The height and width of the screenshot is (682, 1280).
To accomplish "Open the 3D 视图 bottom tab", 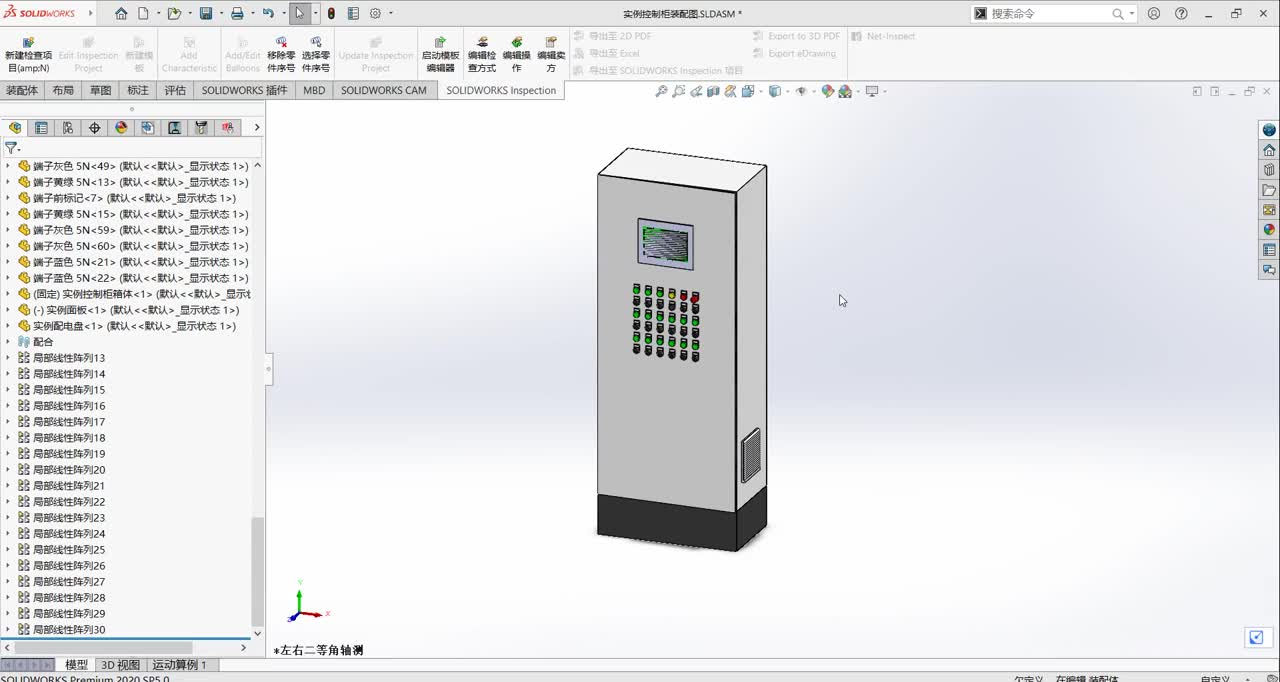I will [x=120, y=665].
